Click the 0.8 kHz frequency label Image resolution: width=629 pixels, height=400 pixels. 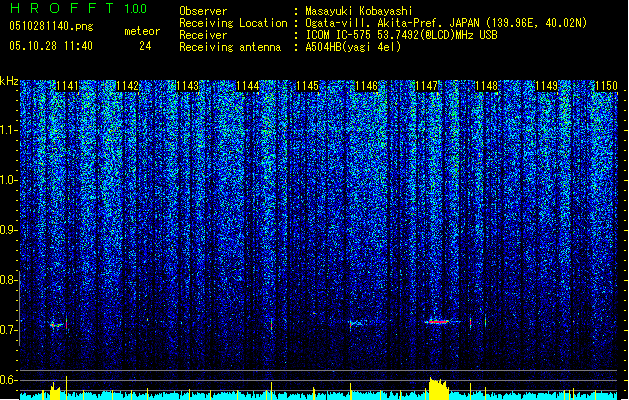(9, 280)
